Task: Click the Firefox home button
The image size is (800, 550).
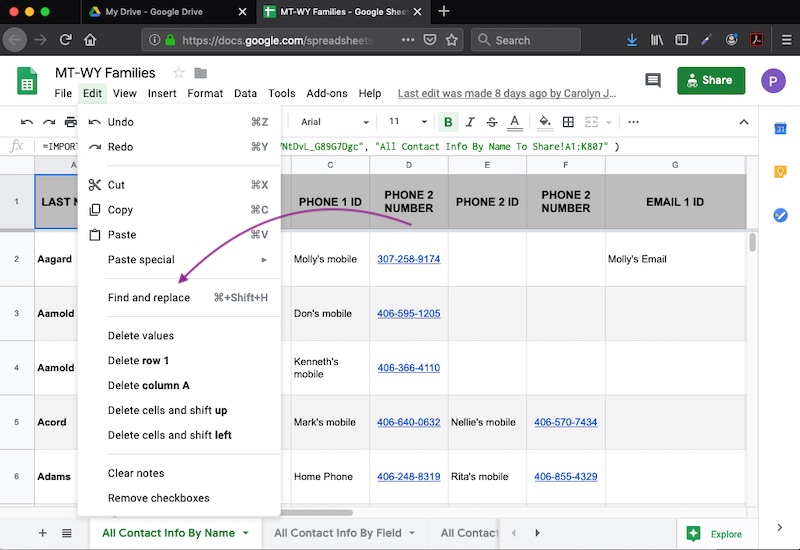Action: coord(90,40)
